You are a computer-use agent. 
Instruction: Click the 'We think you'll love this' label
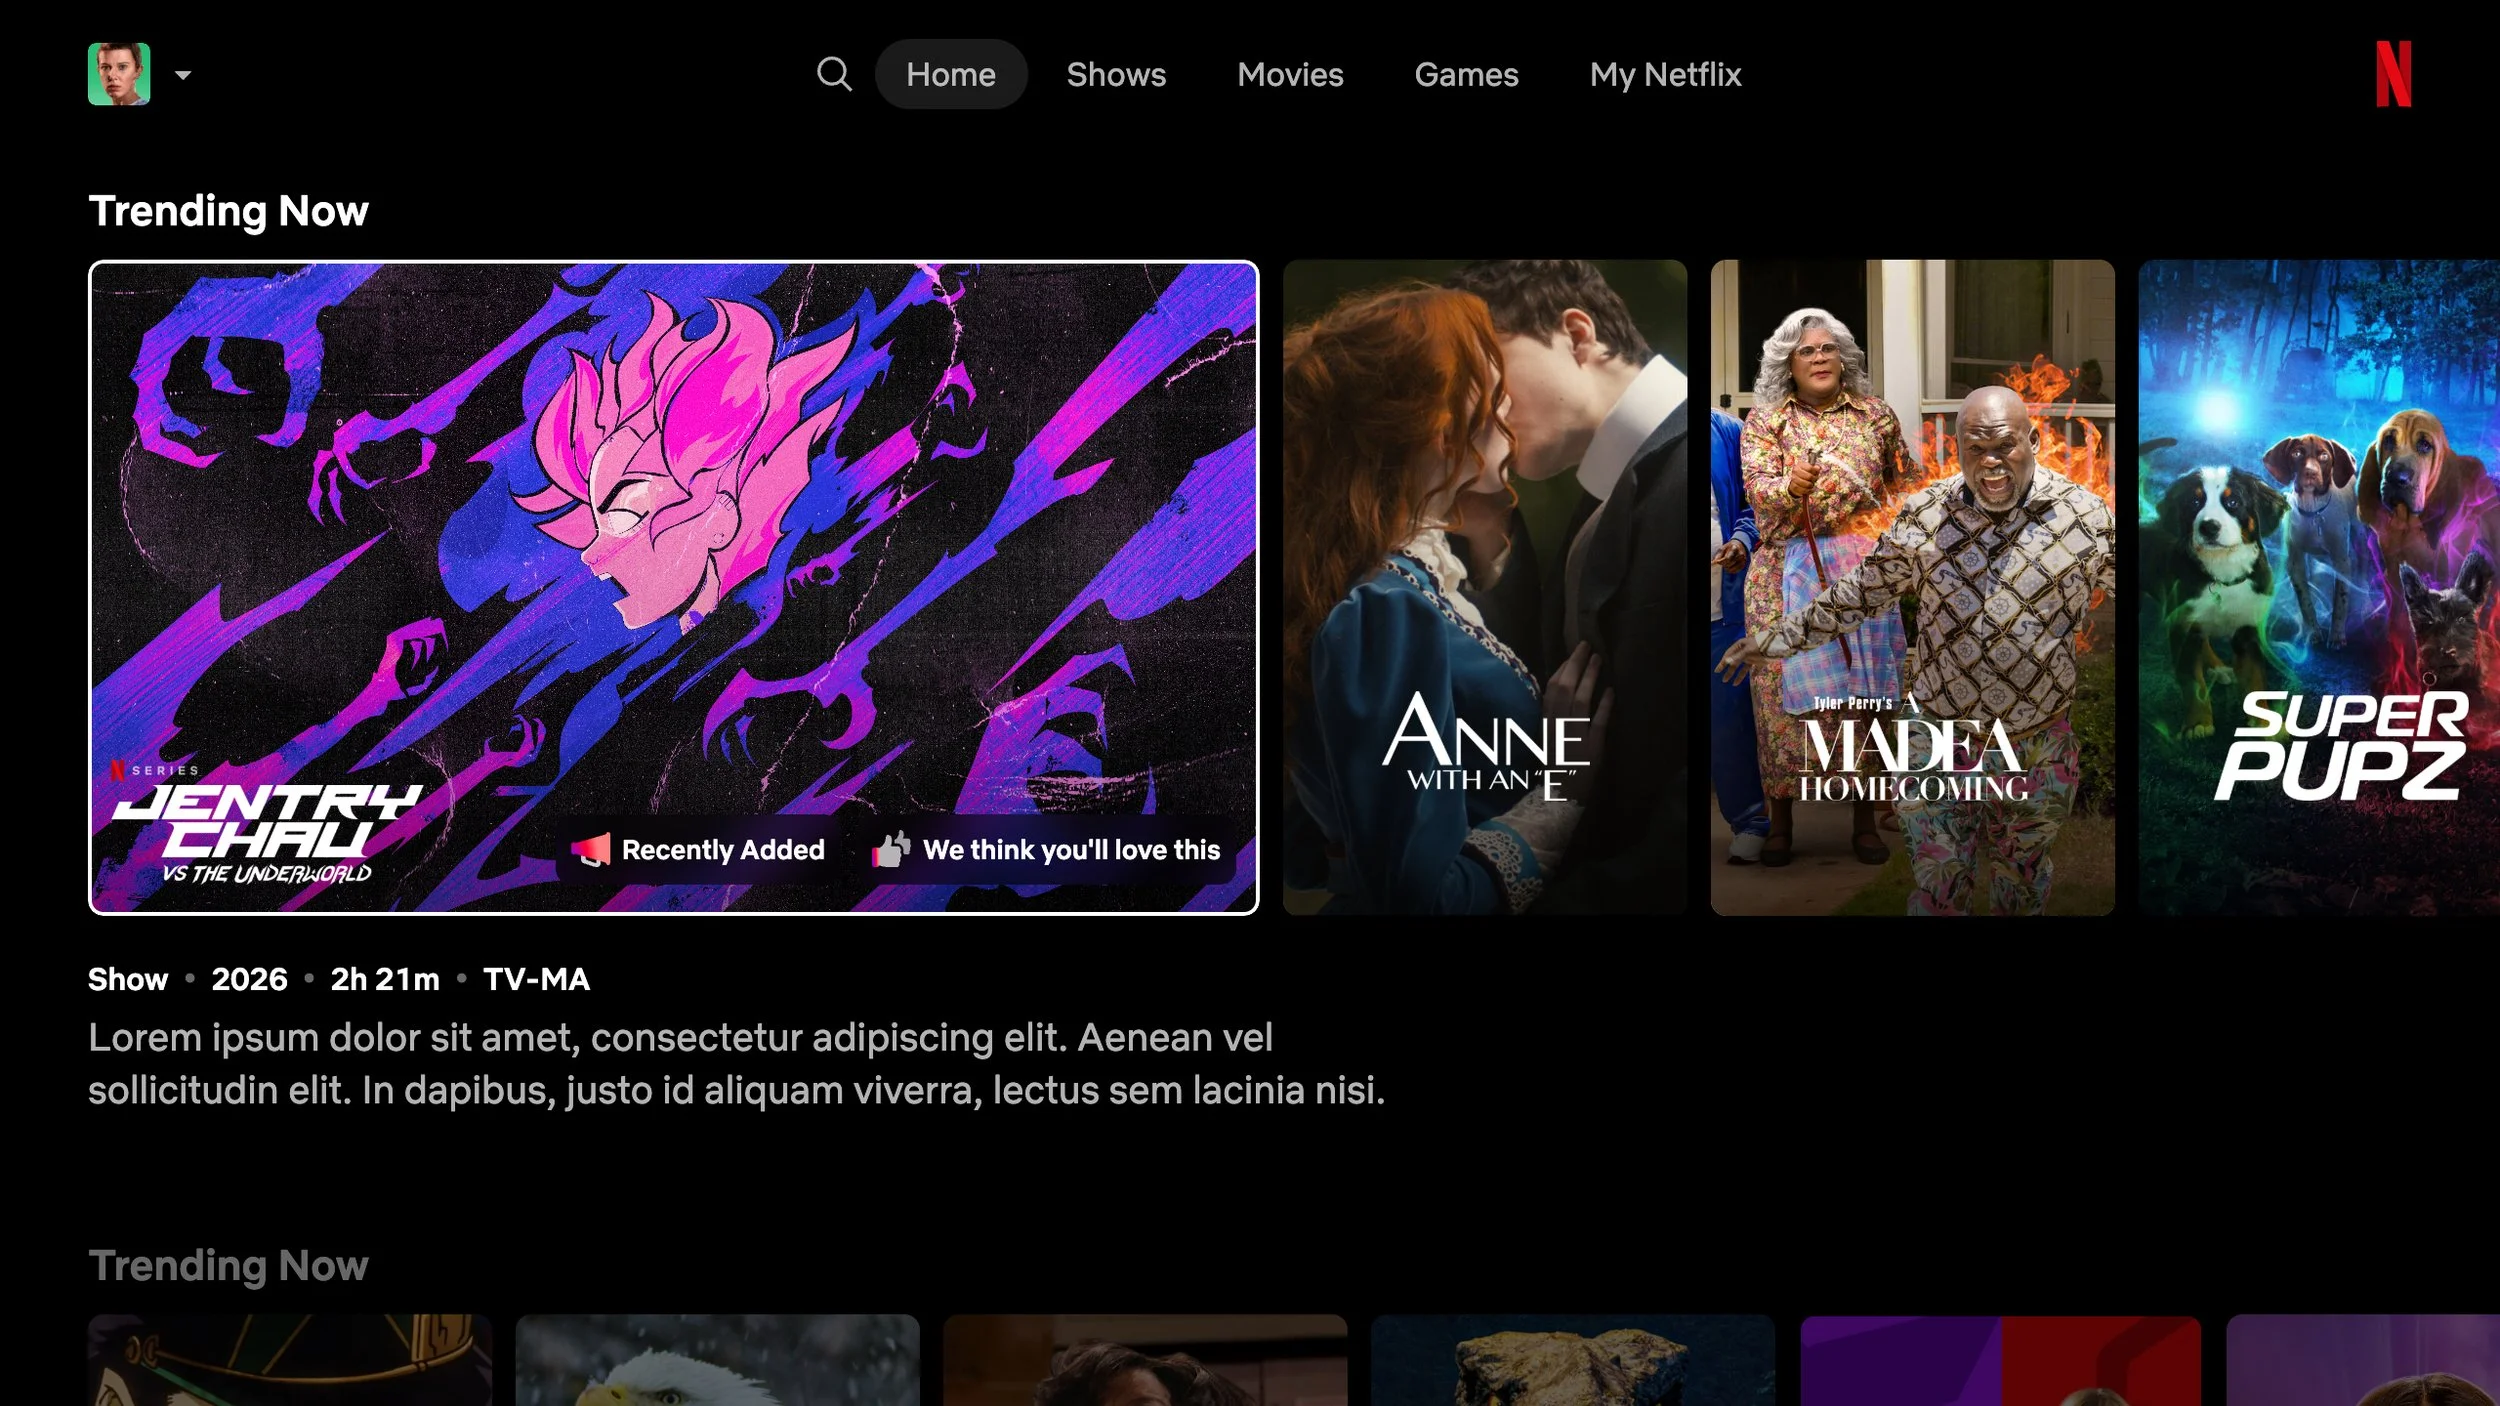pos(1071,850)
